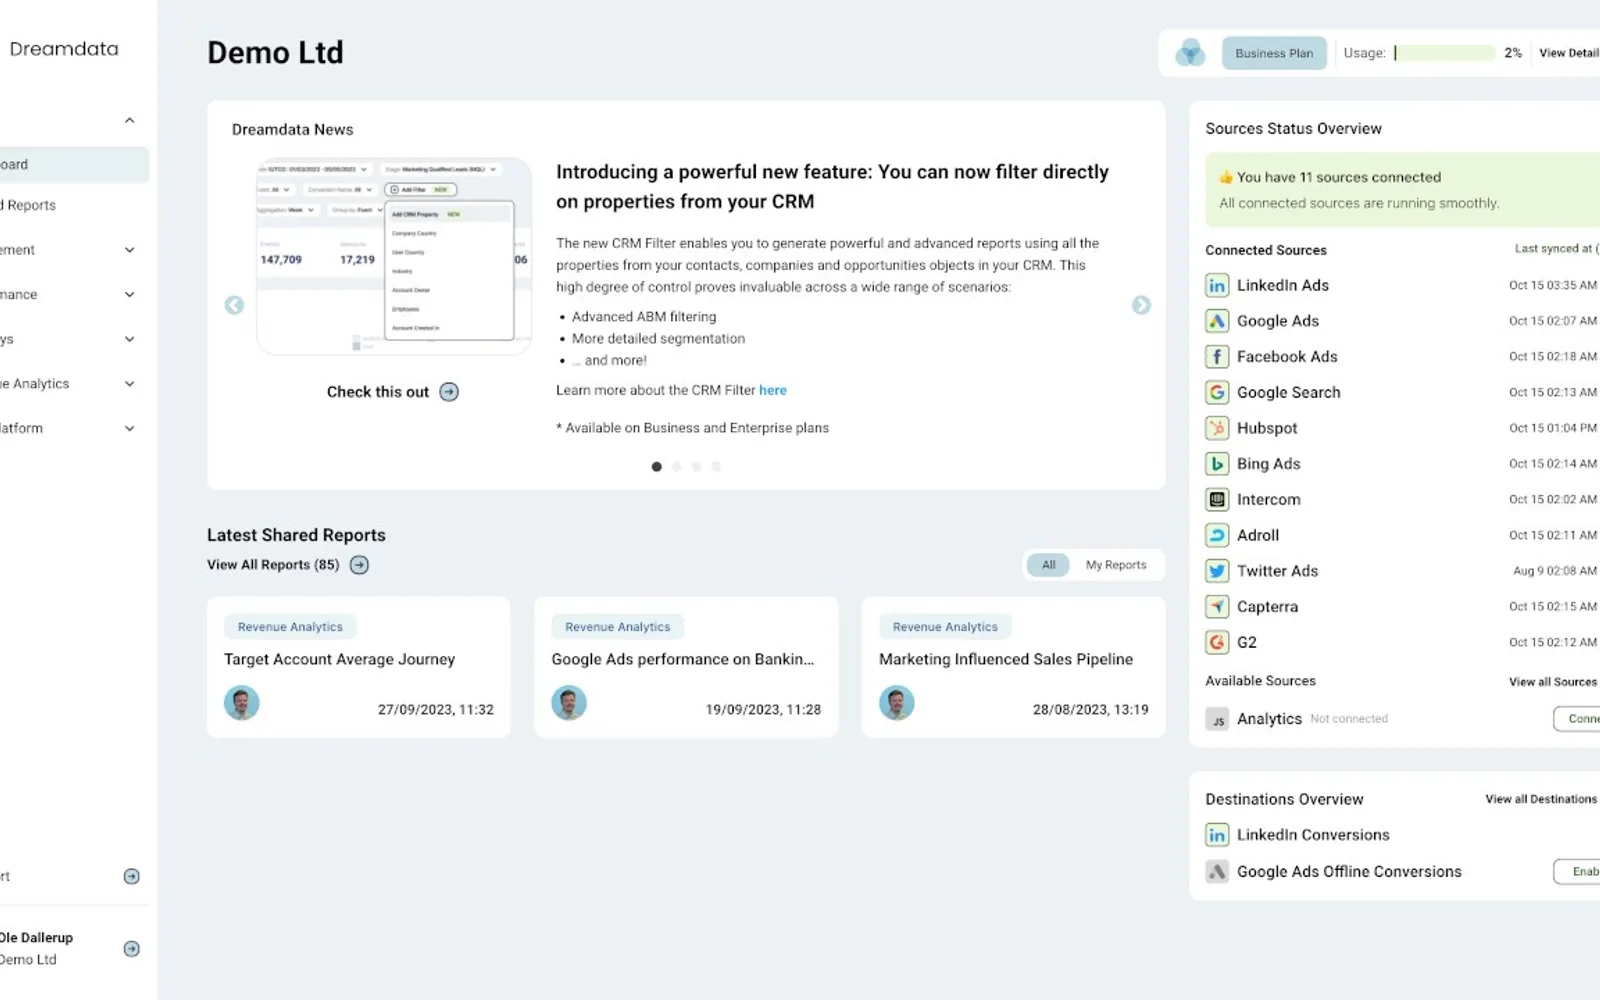Go to previous news slide arrow
The height and width of the screenshot is (1000, 1600).
(x=234, y=305)
